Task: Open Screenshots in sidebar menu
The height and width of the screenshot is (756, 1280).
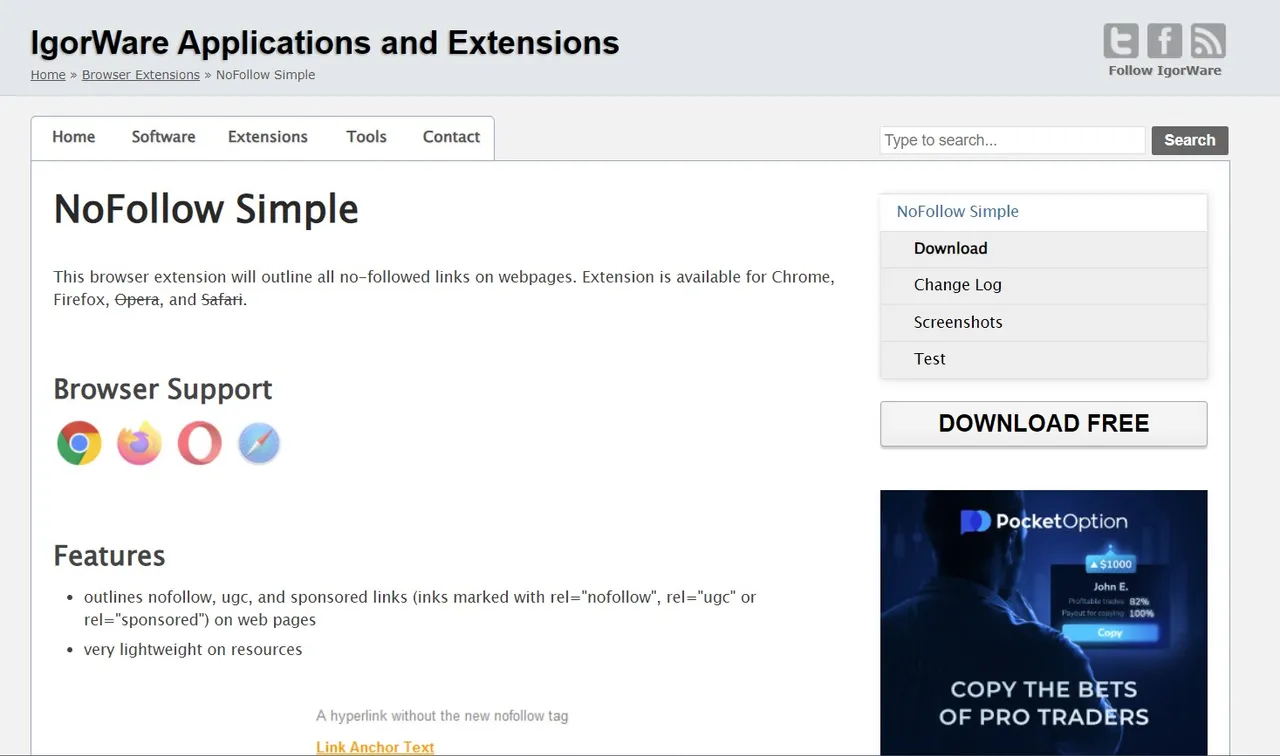Action: (1043, 322)
